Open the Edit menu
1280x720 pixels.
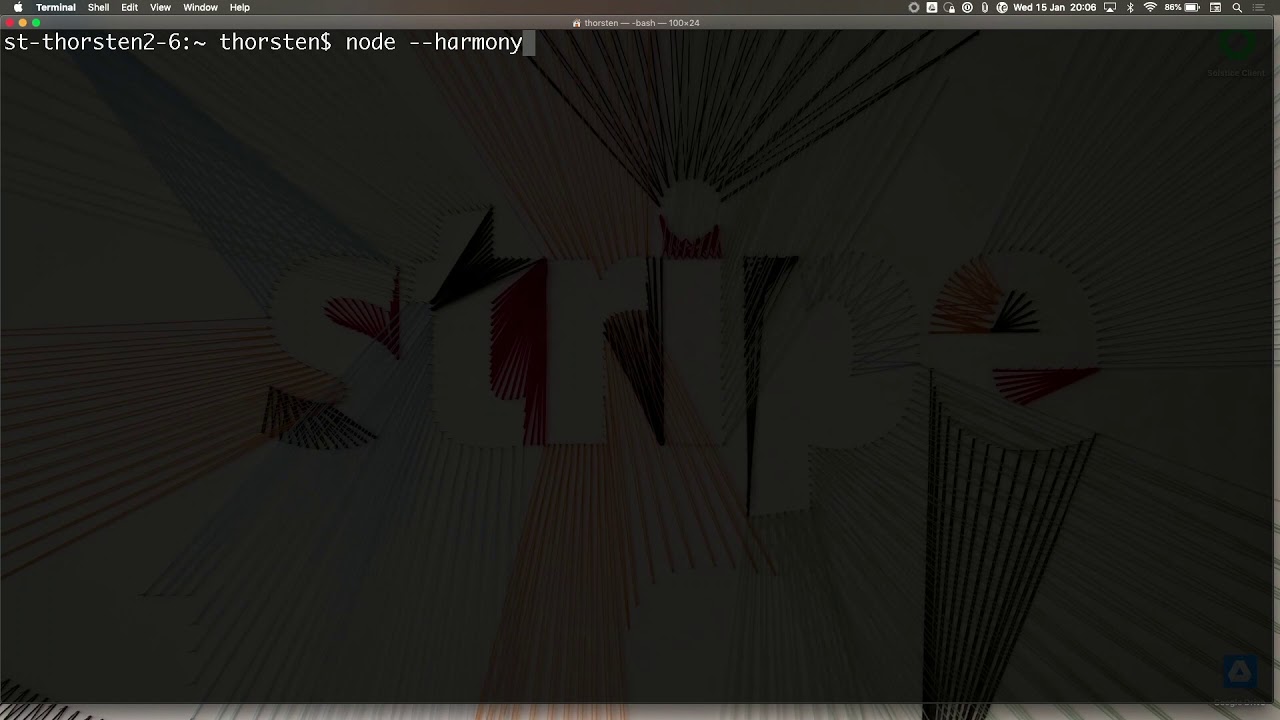(x=130, y=7)
